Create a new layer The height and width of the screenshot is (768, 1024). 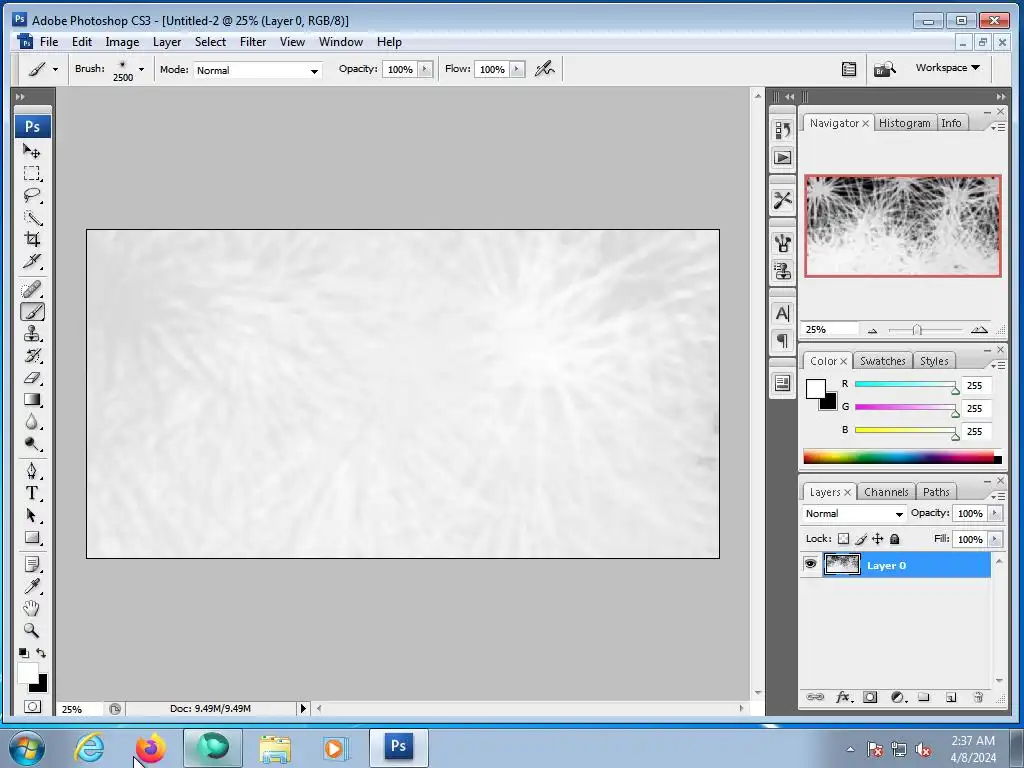pyautogui.click(x=951, y=697)
